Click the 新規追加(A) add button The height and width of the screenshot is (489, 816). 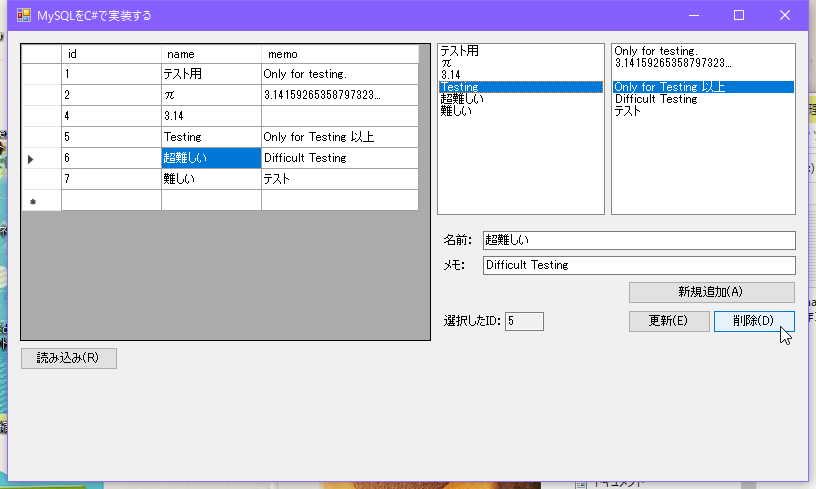[711, 292]
